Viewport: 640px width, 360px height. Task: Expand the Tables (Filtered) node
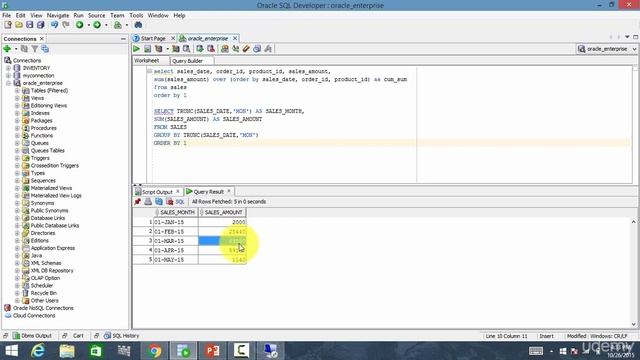pyautogui.click(x=17, y=91)
